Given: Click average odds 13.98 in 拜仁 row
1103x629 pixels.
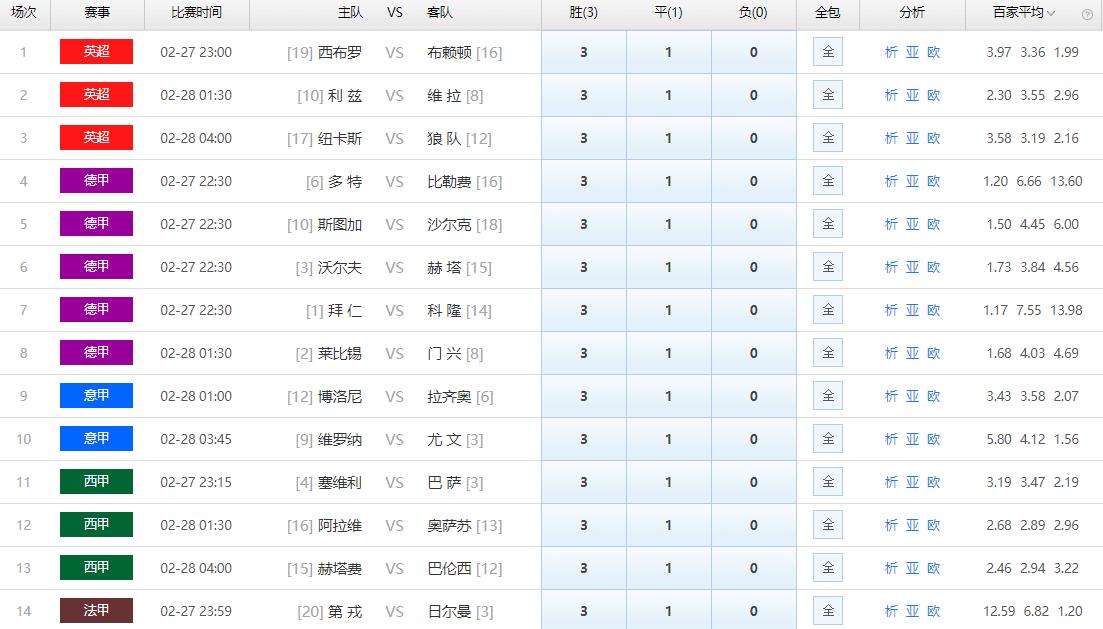Looking at the screenshot, I should (x=1066, y=310).
